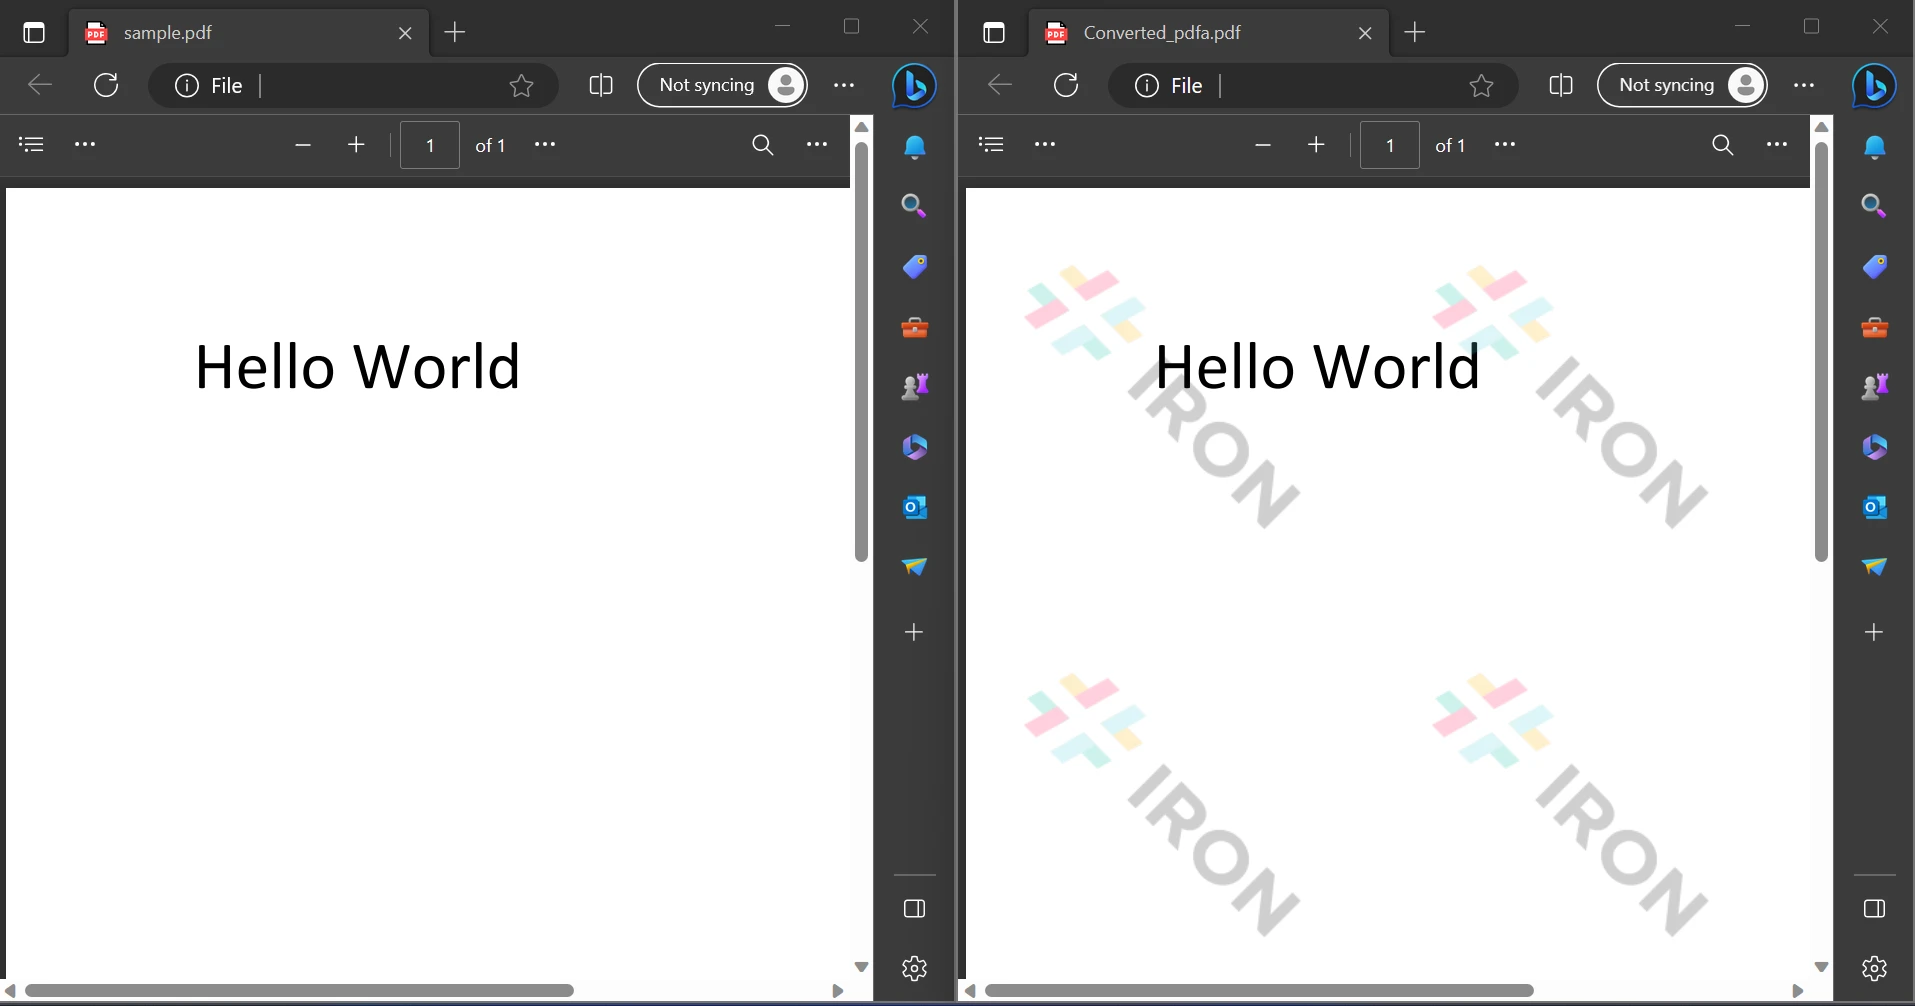Open new tab in Converted_pdfa.pdf window
Viewport: 1915px width, 1006px height.
click(x=1415, y=32)
